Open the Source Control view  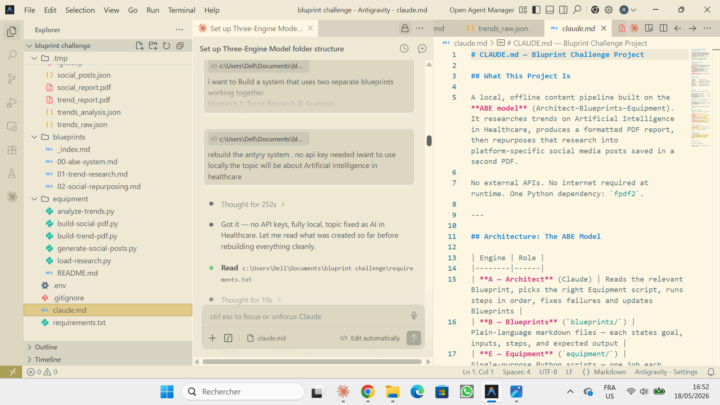pos(12,79)
